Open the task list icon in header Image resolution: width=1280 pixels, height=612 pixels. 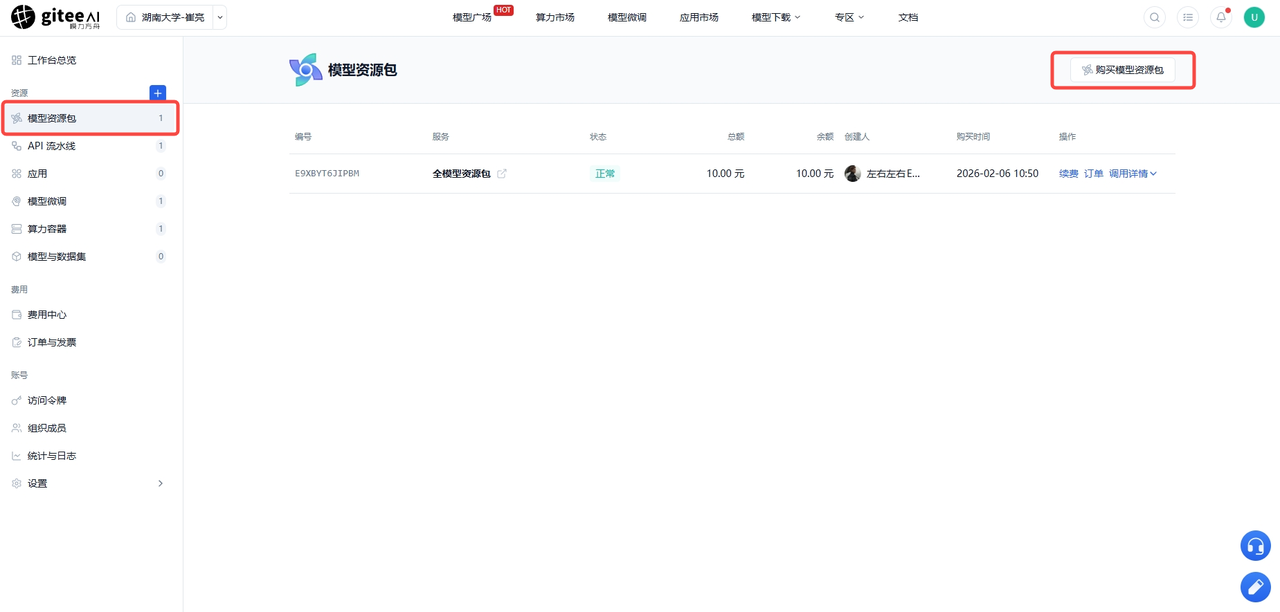click(1188, 17)
